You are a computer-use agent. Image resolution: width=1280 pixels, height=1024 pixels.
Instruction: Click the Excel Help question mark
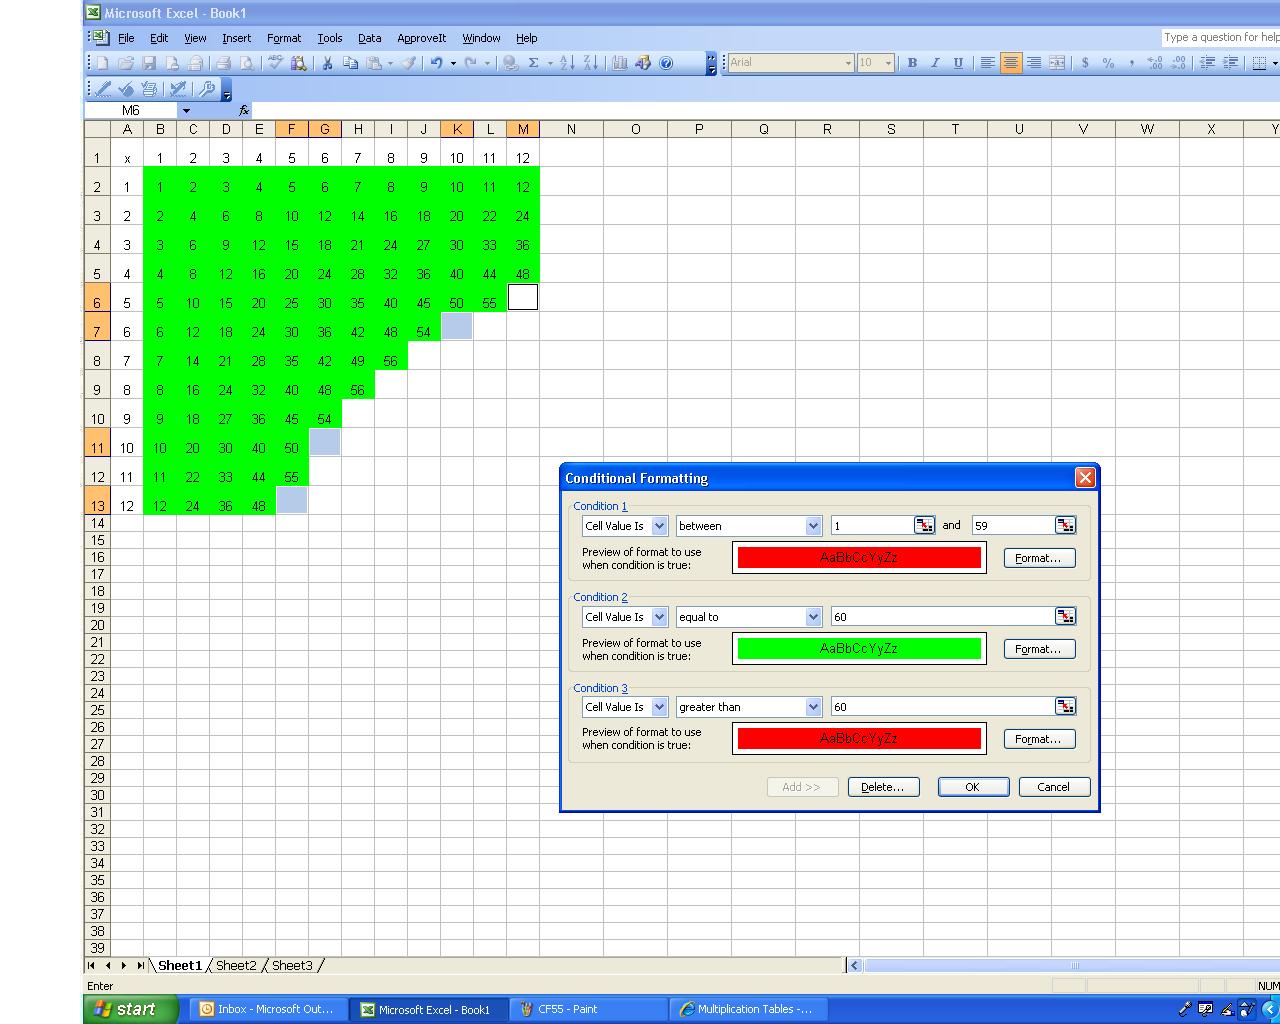(666, 63)
